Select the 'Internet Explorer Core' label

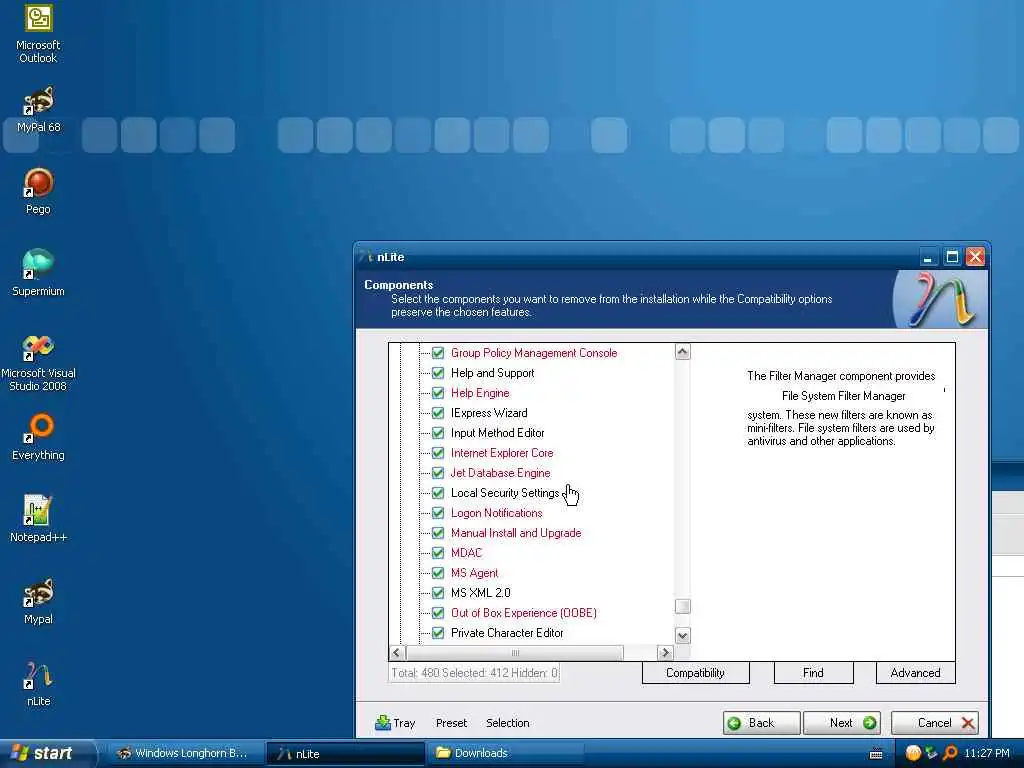click(502, 453)
